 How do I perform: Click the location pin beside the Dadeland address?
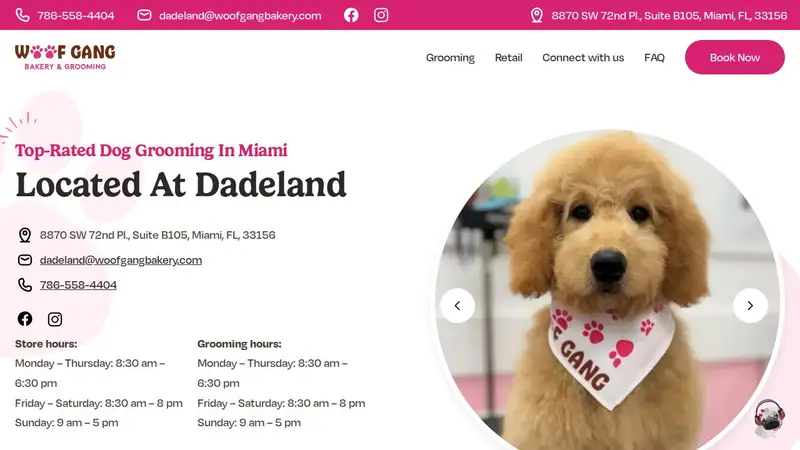(x=24, y=235)
